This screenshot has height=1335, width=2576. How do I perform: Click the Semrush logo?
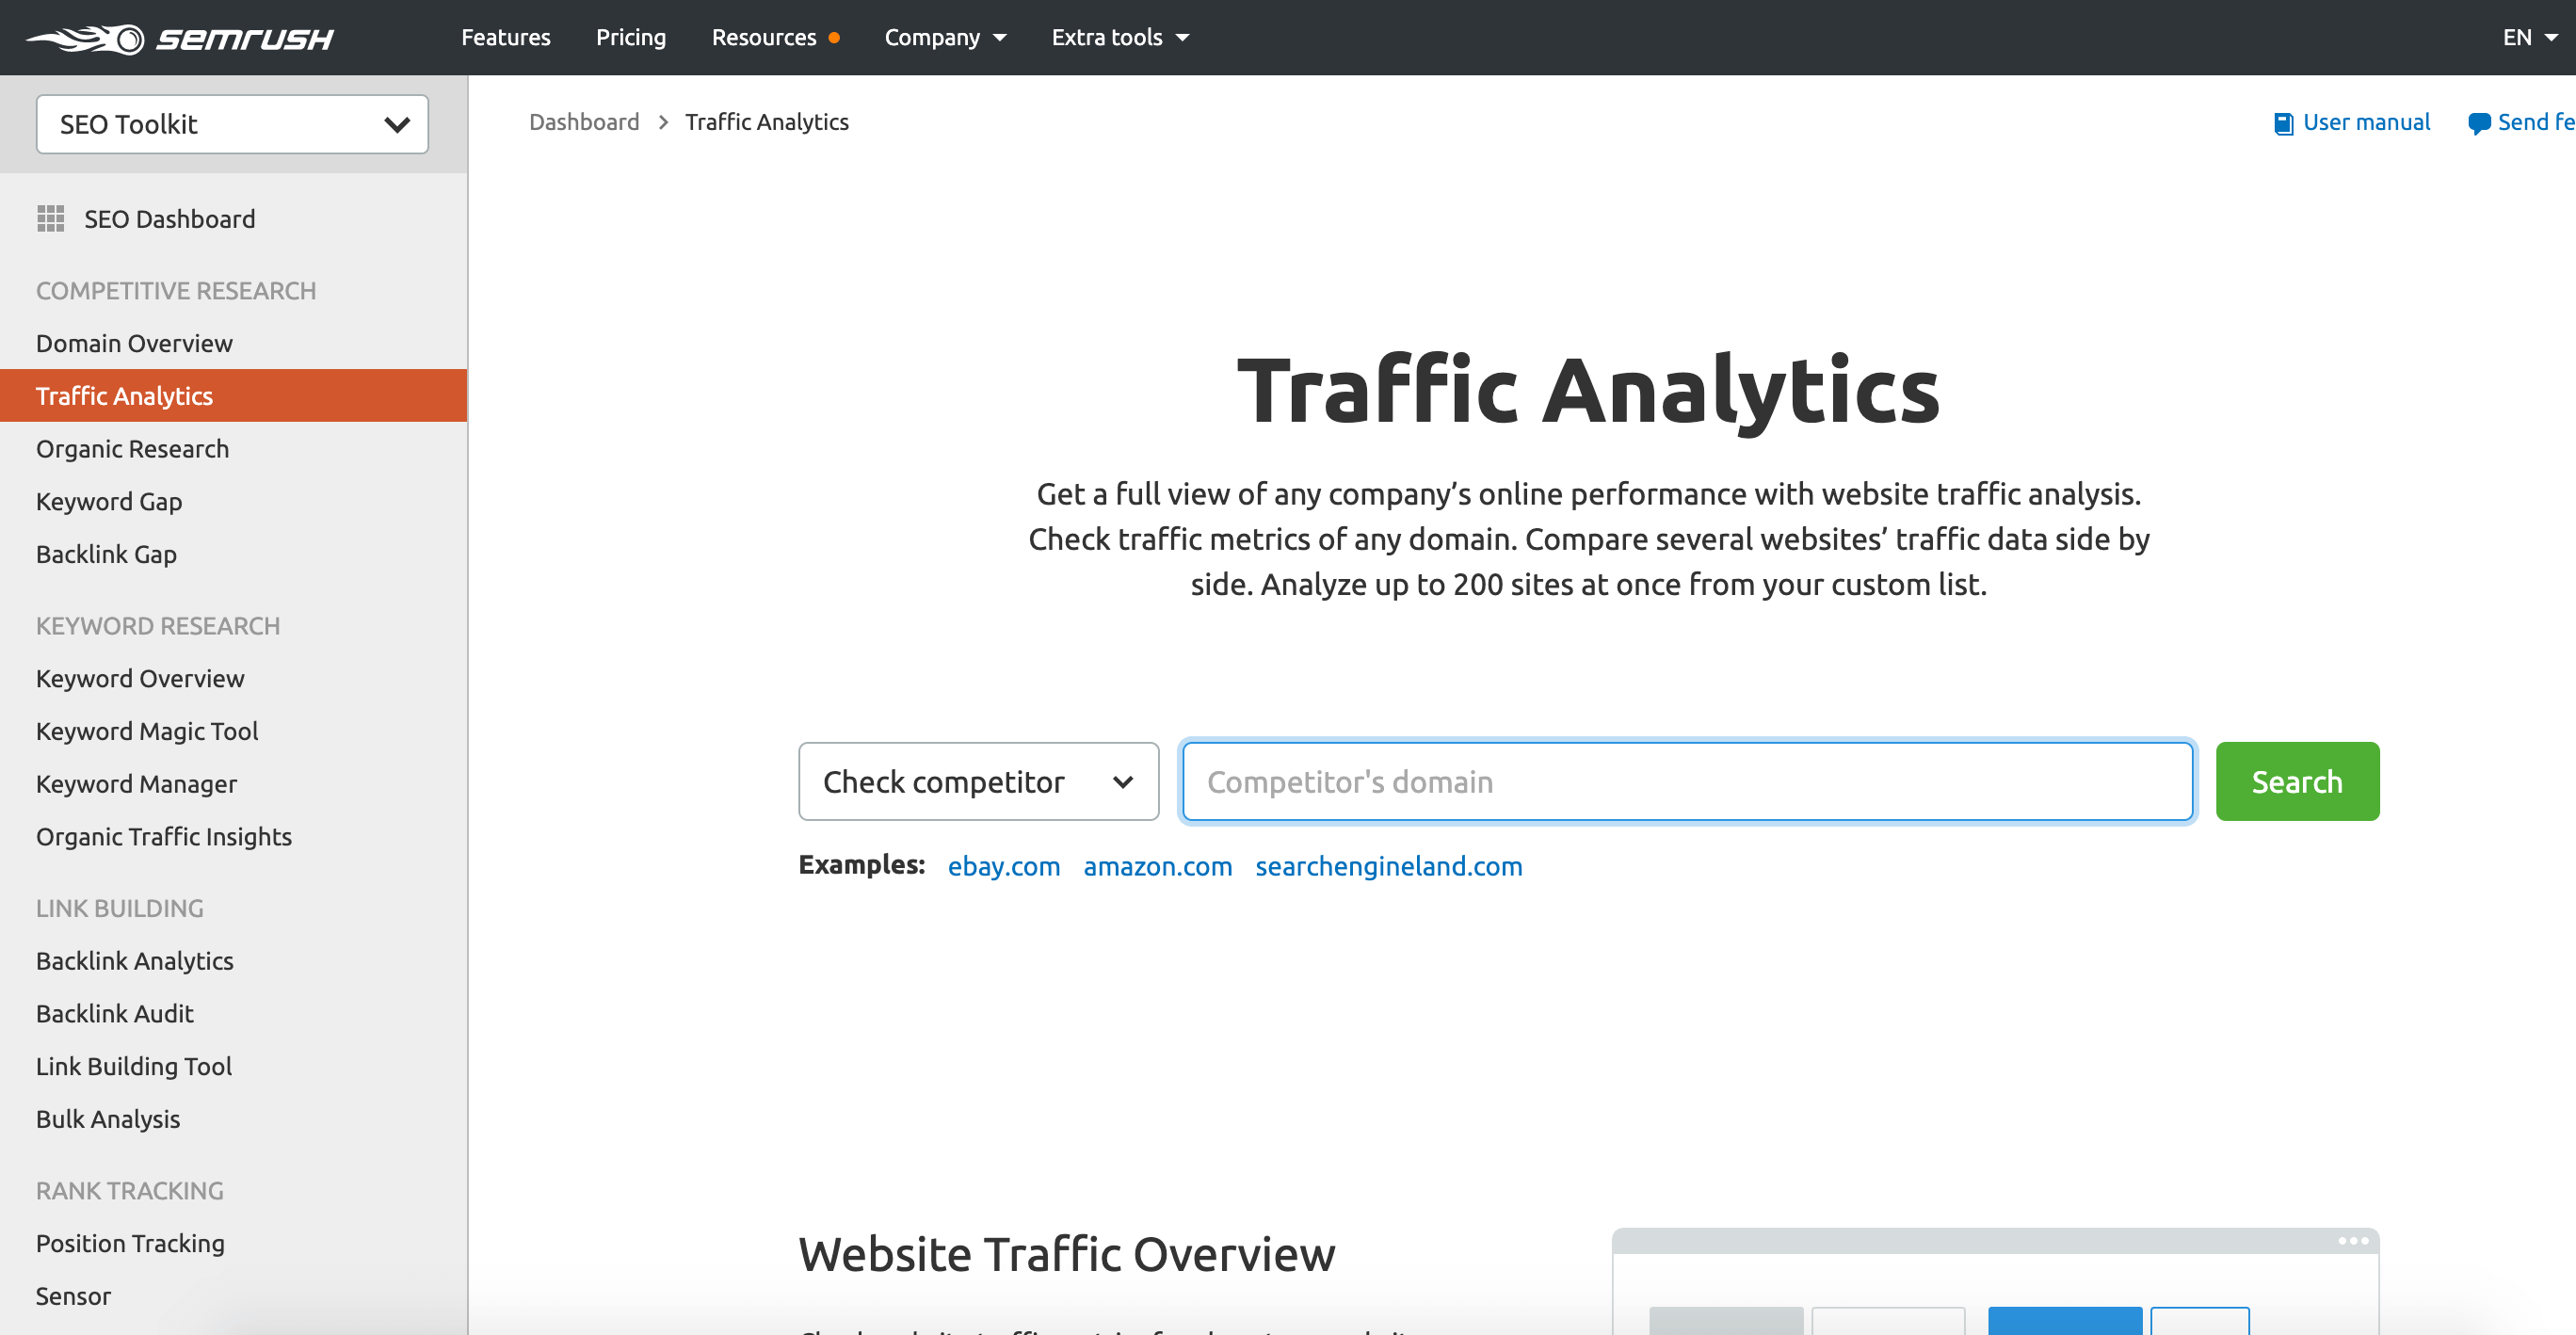(180, 38)
